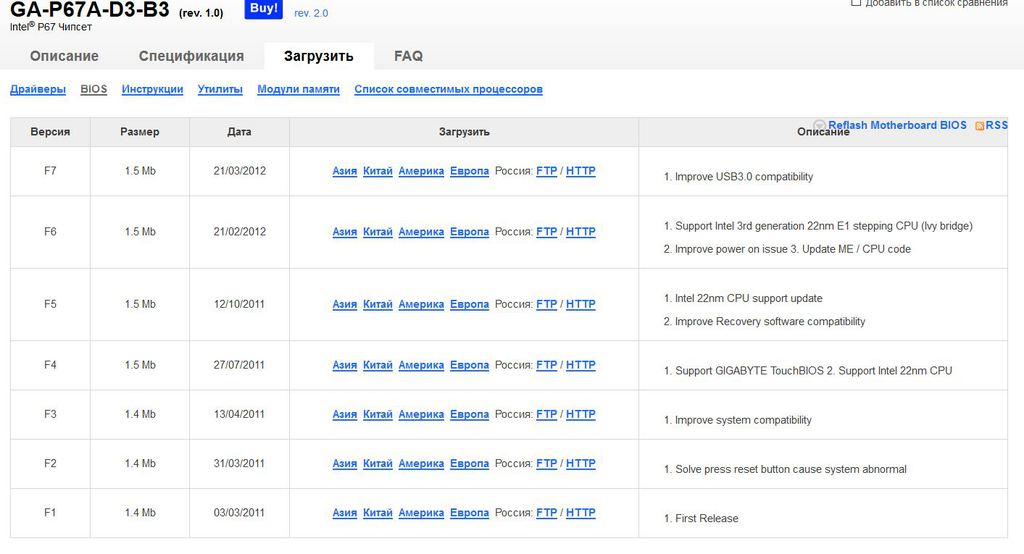Viewport: 1024px width, 554px height.
Task: Download F2 BIOS from Азия server
Action: tap(345, 464)
